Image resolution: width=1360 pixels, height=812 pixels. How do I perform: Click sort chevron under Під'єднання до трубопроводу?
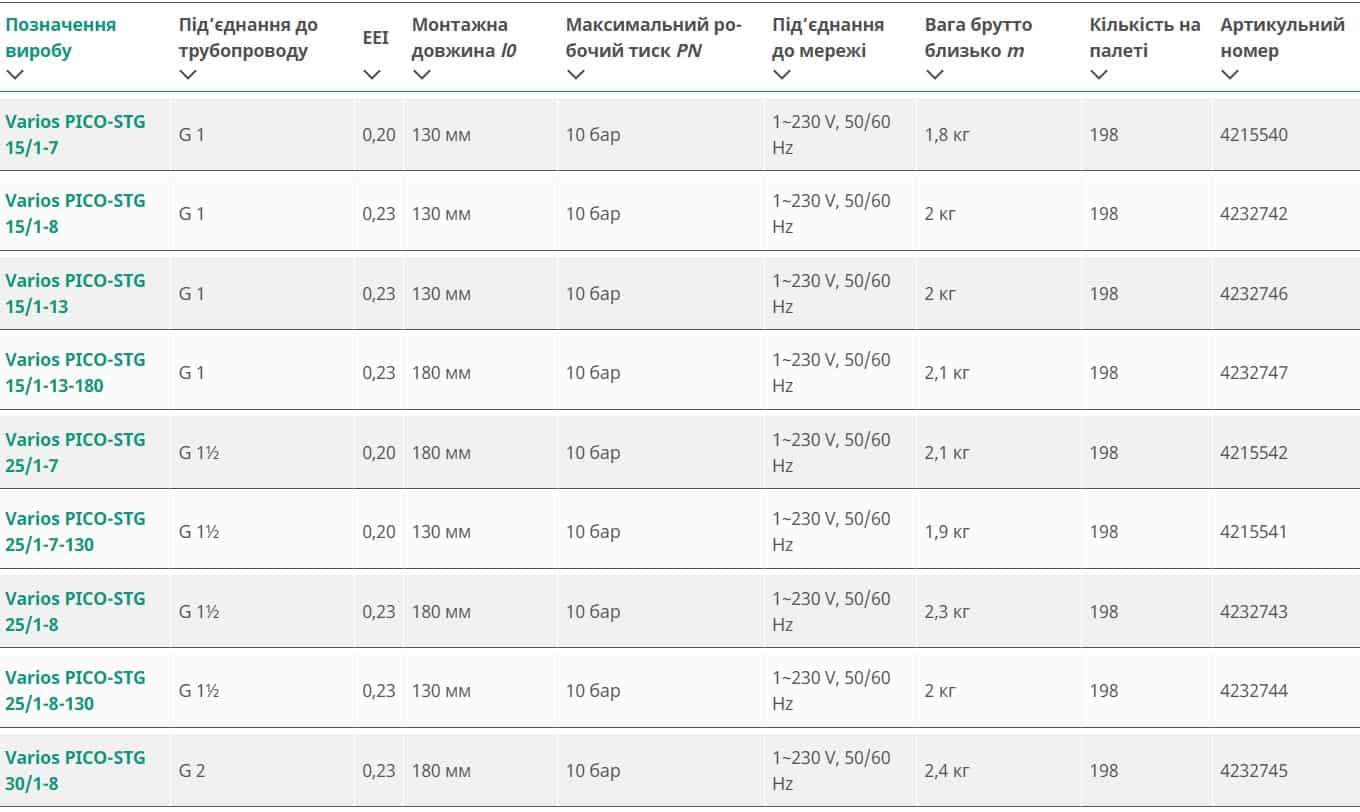pos(188,74)
